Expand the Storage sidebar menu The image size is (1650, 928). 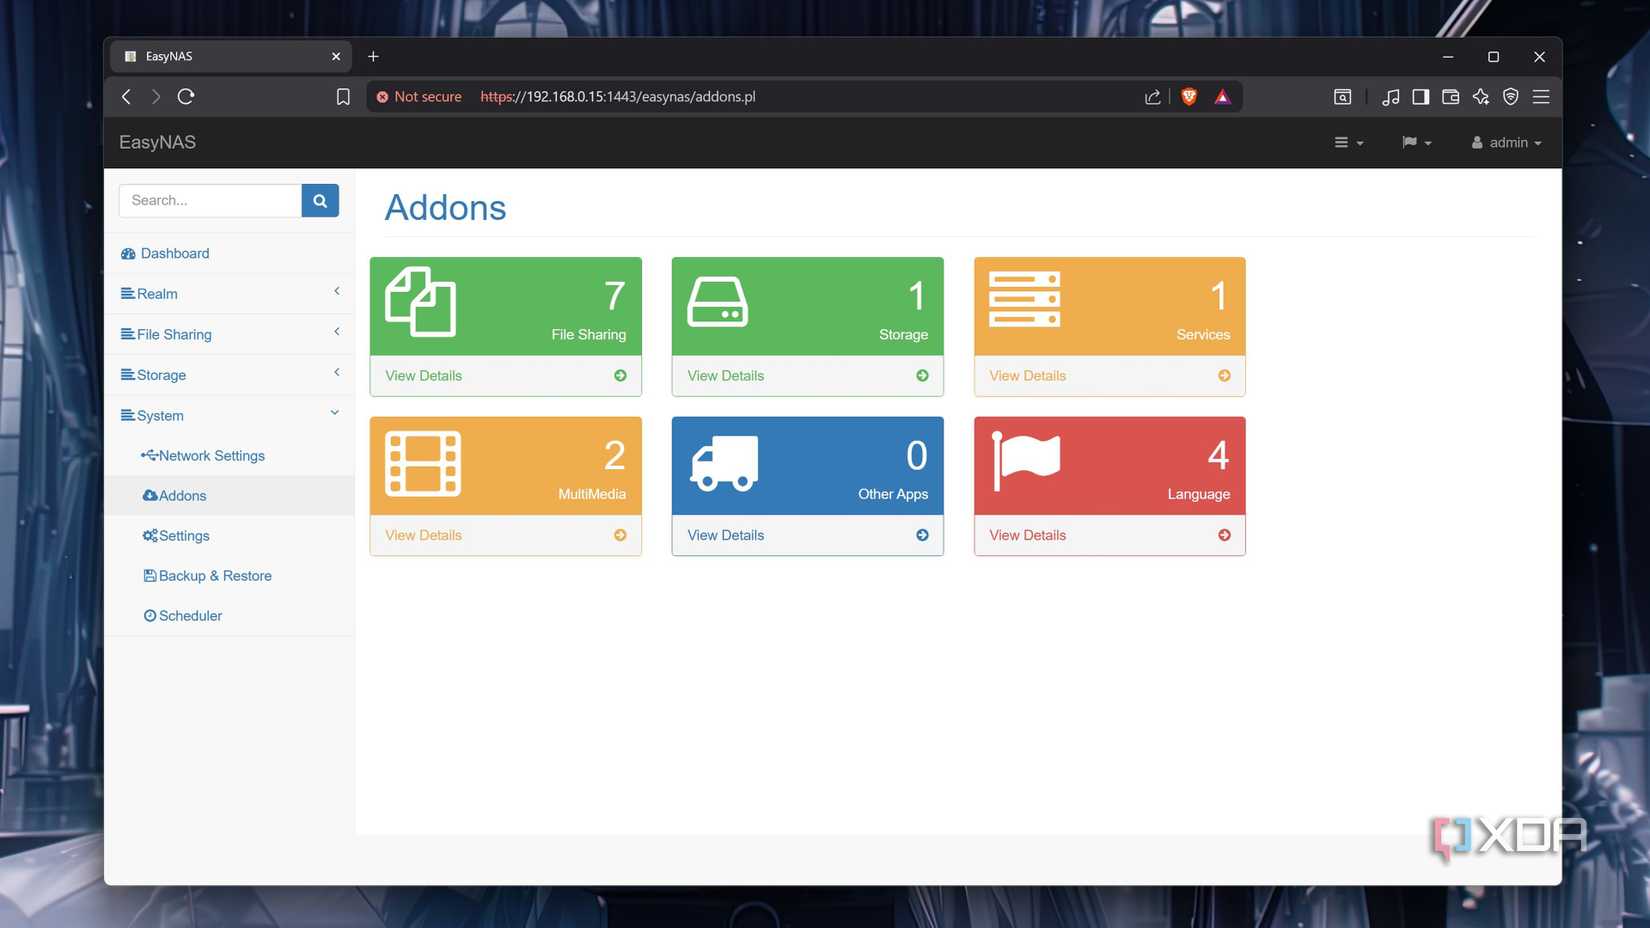tap(229, 375)
